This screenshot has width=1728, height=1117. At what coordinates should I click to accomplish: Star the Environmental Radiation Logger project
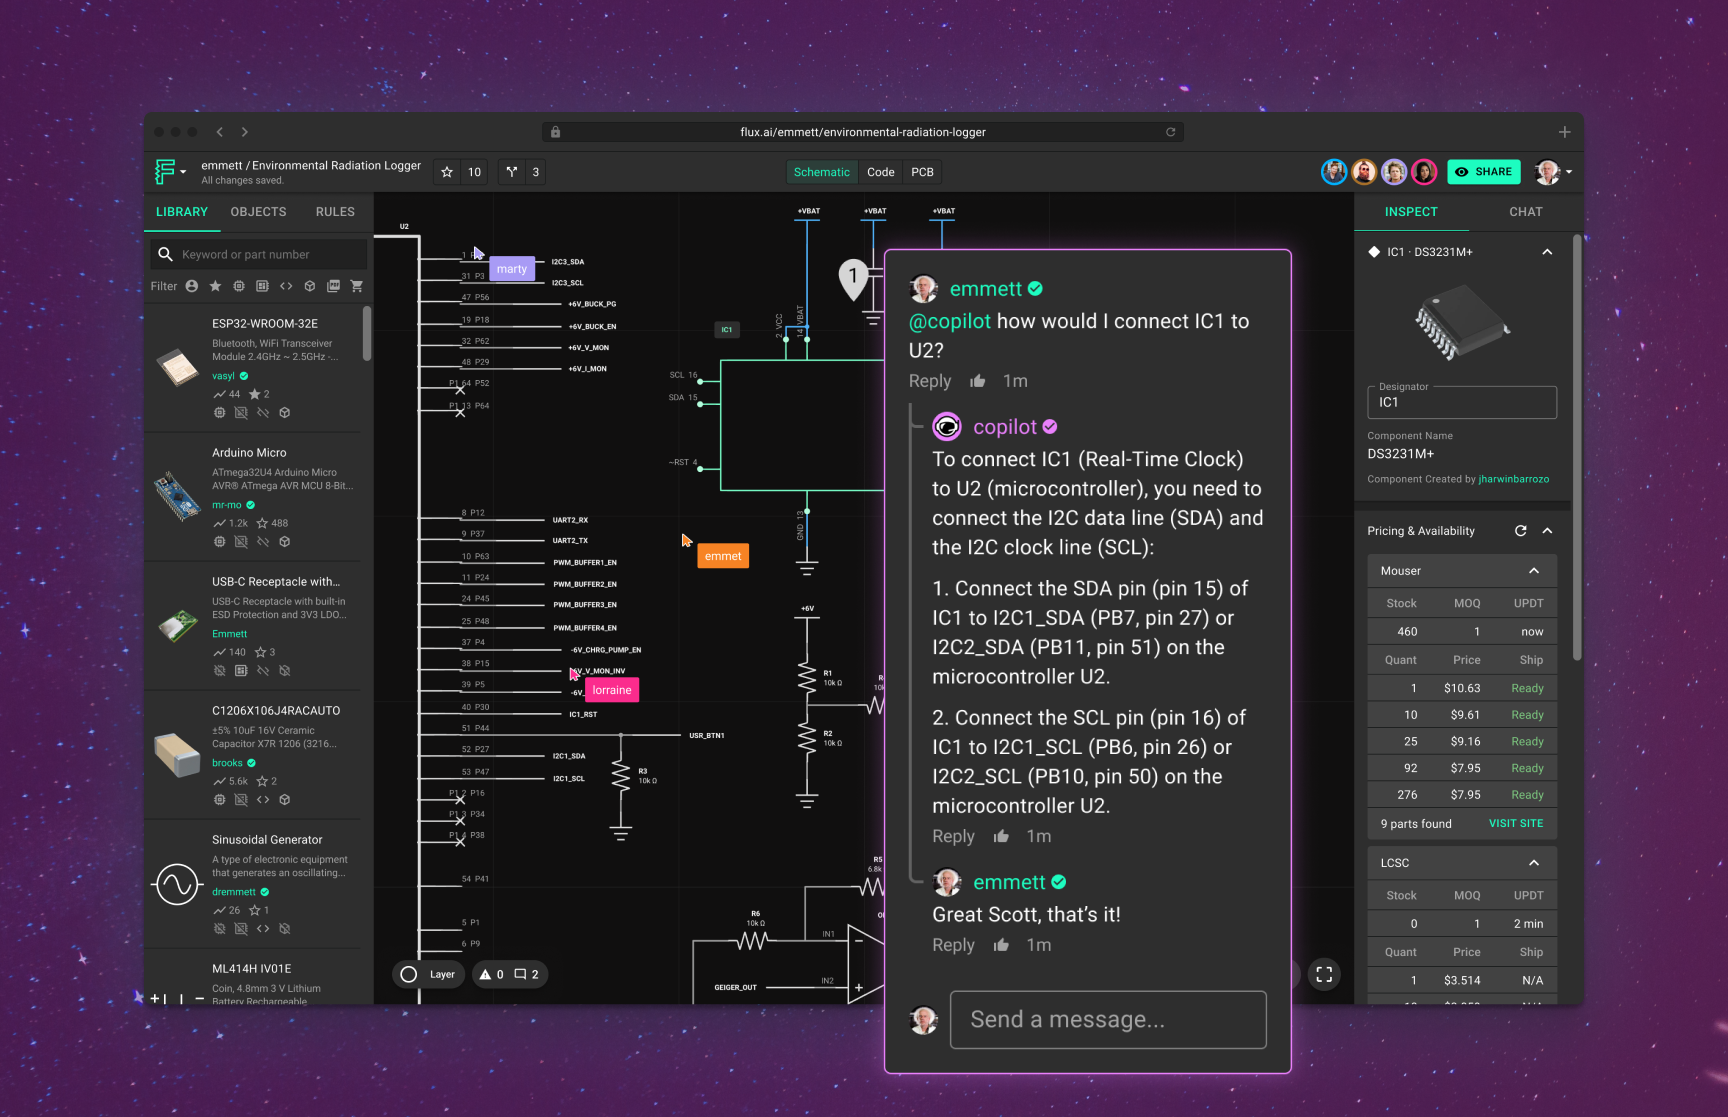tap(446, 171)
